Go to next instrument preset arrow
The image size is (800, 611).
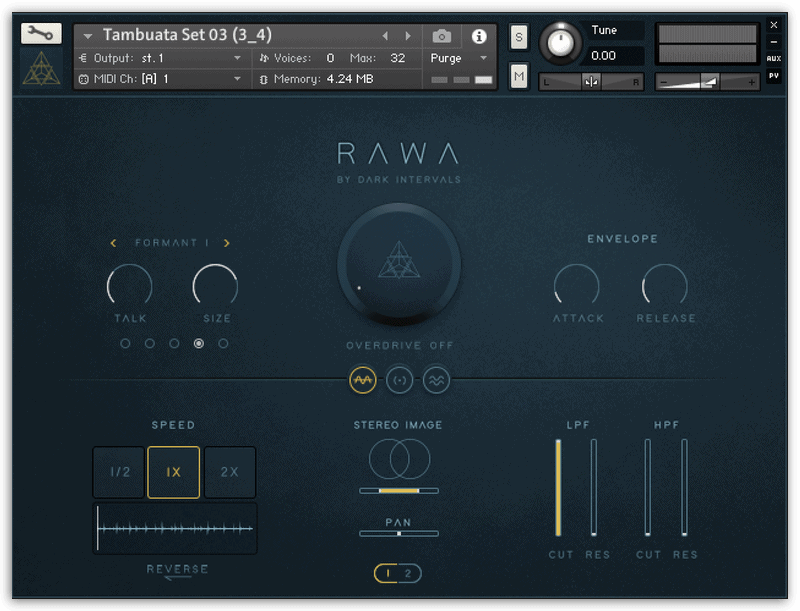pyautogui.click(x=408, y=36)
